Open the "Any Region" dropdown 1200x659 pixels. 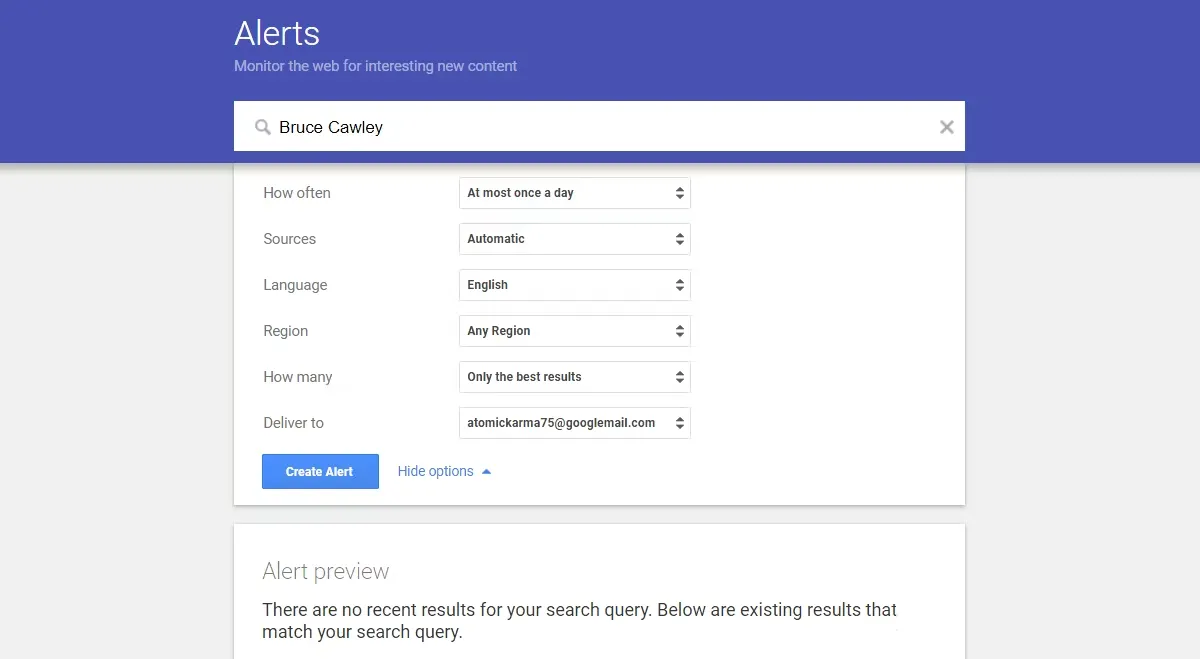(x=574, y=331)
